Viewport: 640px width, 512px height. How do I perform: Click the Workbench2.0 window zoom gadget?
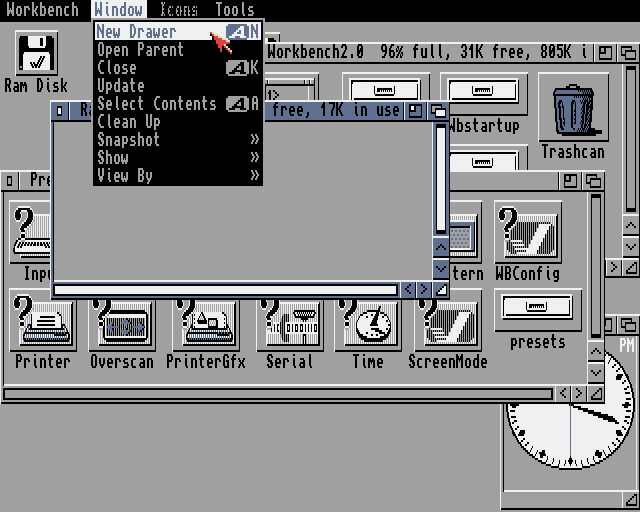(x=605, y=53)
